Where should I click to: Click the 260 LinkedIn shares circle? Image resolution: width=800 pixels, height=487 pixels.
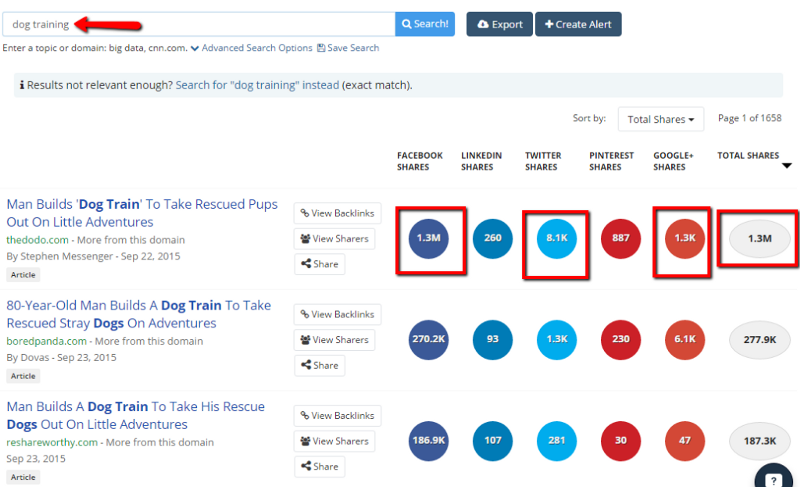(493, 238)
